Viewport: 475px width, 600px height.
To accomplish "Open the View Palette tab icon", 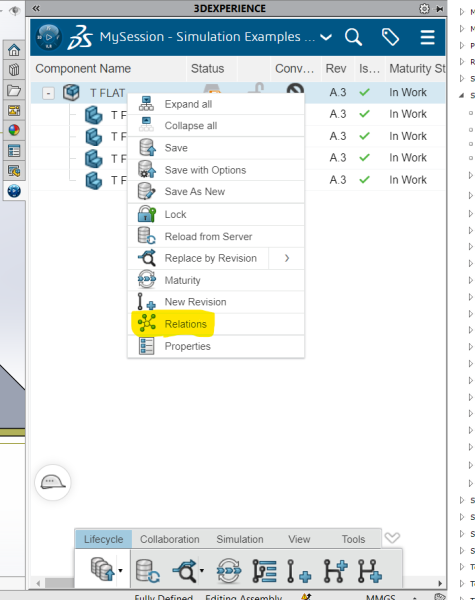I will 14,111.
